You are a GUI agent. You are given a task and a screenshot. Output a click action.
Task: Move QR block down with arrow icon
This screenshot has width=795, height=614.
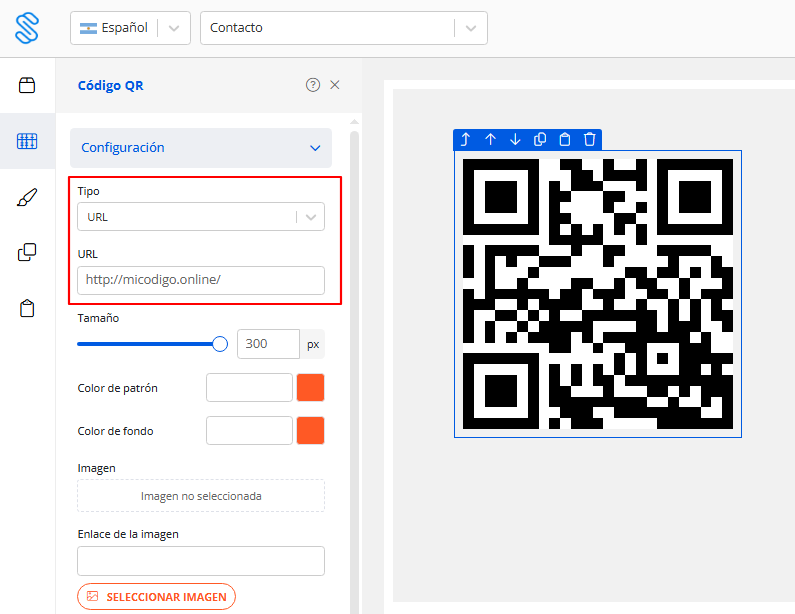pyautogui.click(x=515, y=139)
